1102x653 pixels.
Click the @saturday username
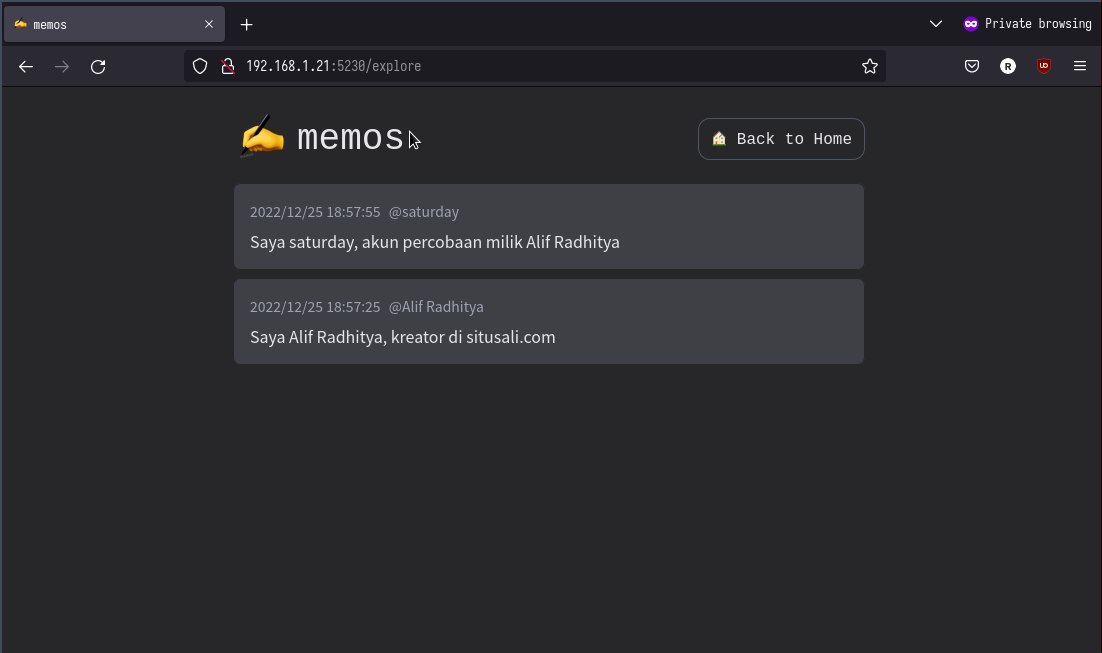tap(424, 212)
